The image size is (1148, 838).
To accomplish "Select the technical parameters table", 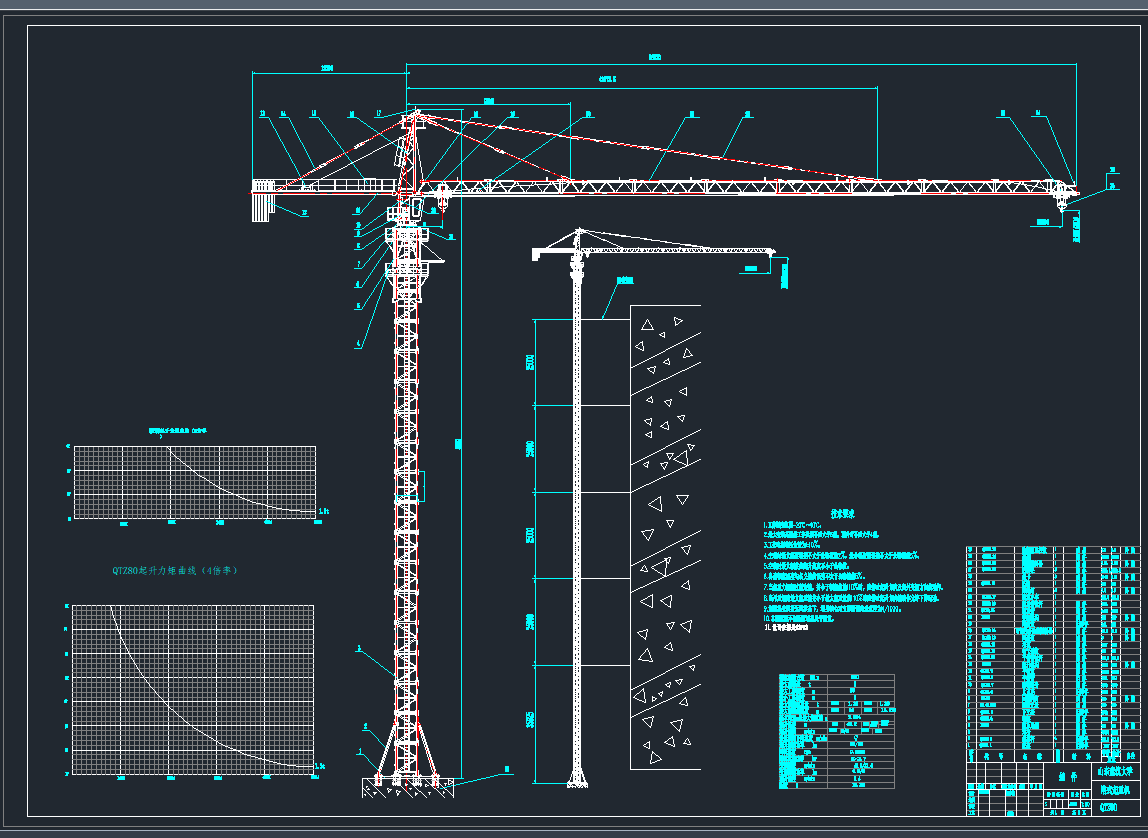I will click(836, 730).
